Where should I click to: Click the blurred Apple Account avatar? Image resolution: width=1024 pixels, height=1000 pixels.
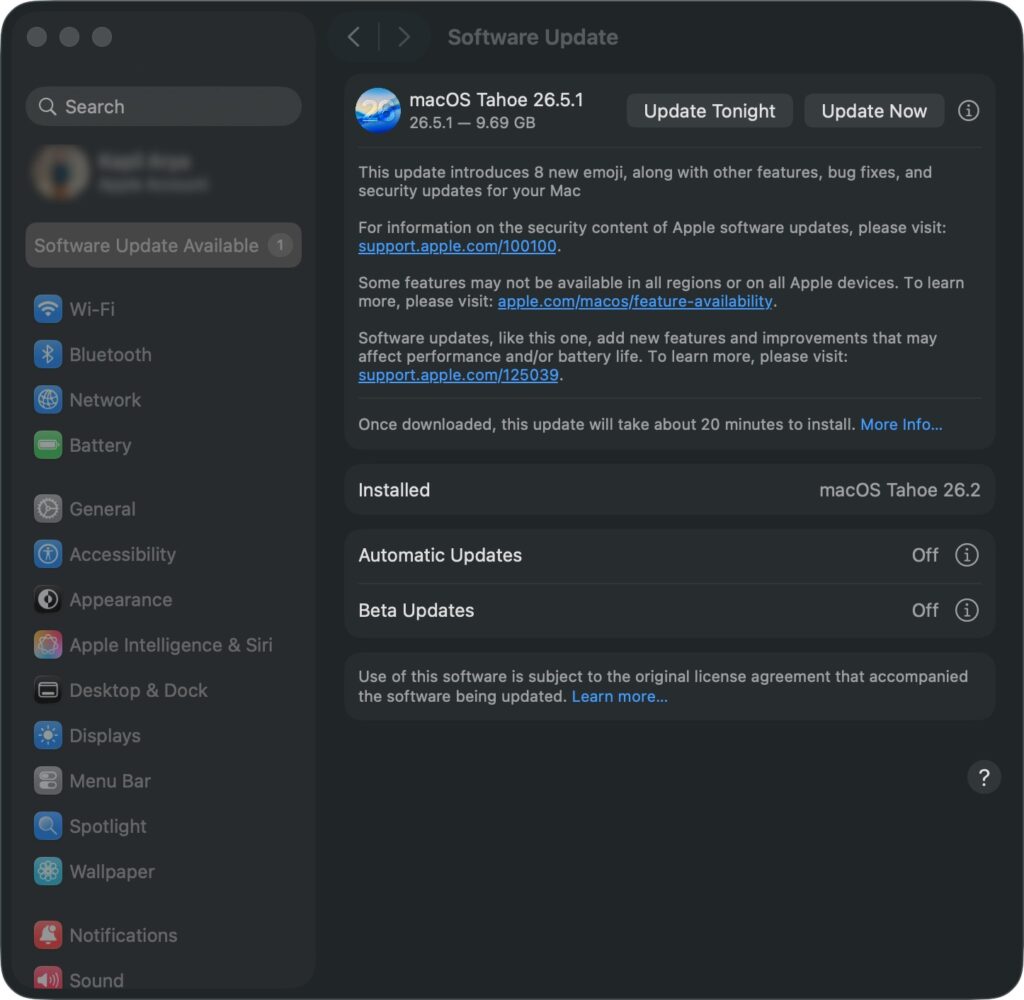pos(61,172)
